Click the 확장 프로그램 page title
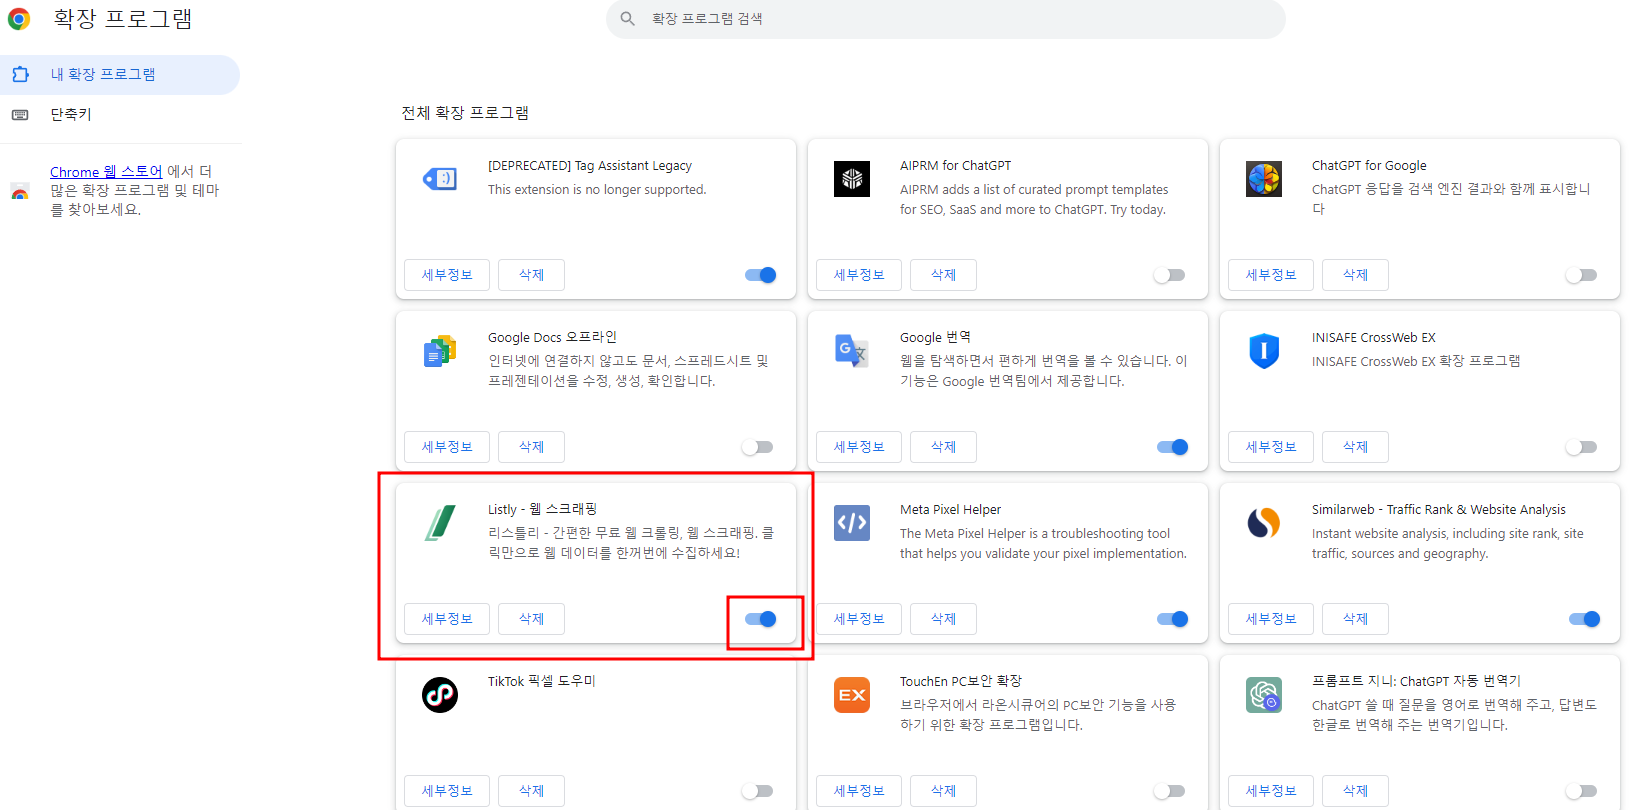 pos(122,19)
